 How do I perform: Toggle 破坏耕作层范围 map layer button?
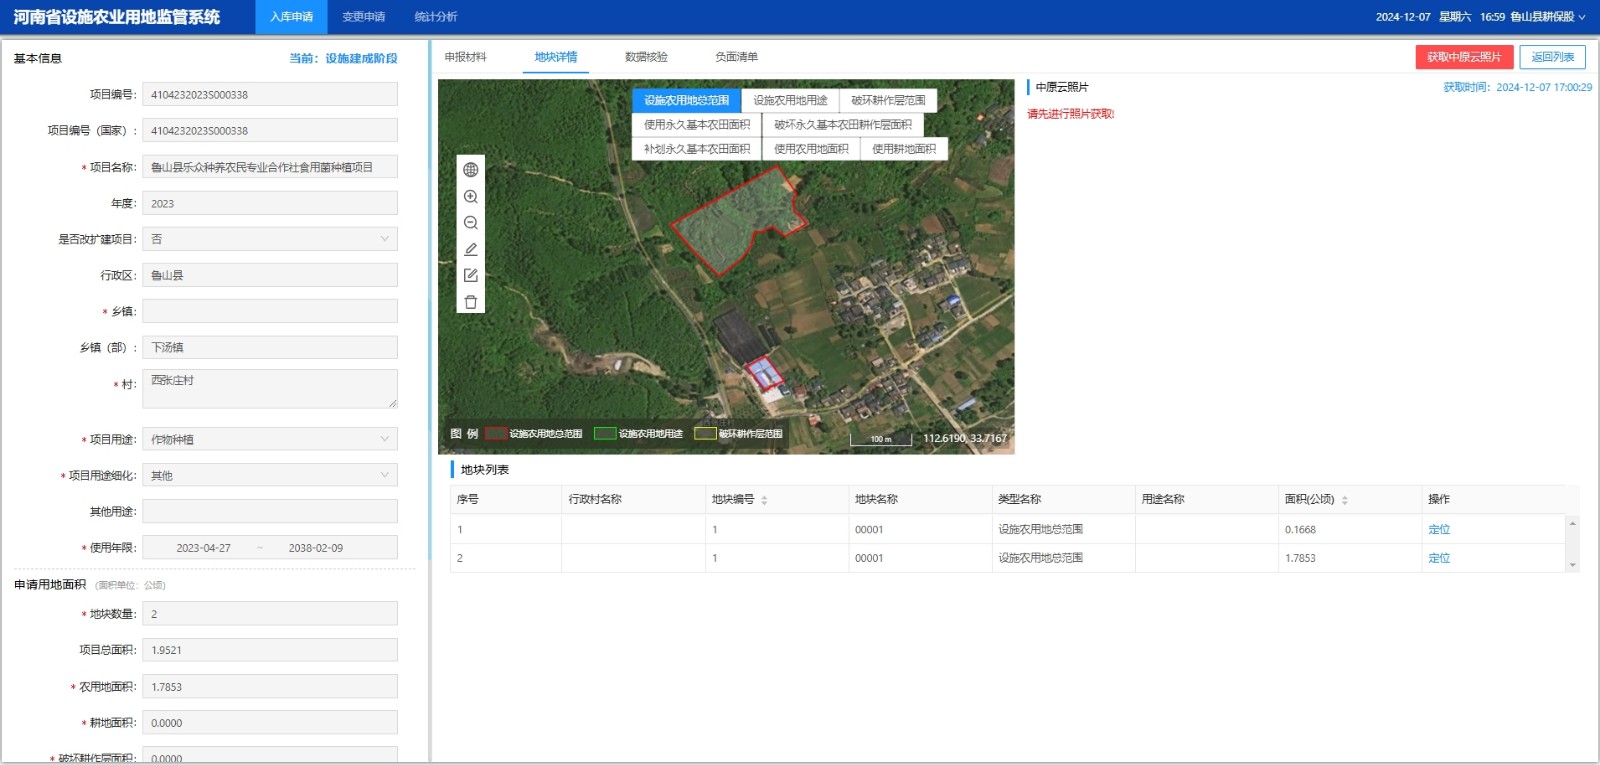888,100
